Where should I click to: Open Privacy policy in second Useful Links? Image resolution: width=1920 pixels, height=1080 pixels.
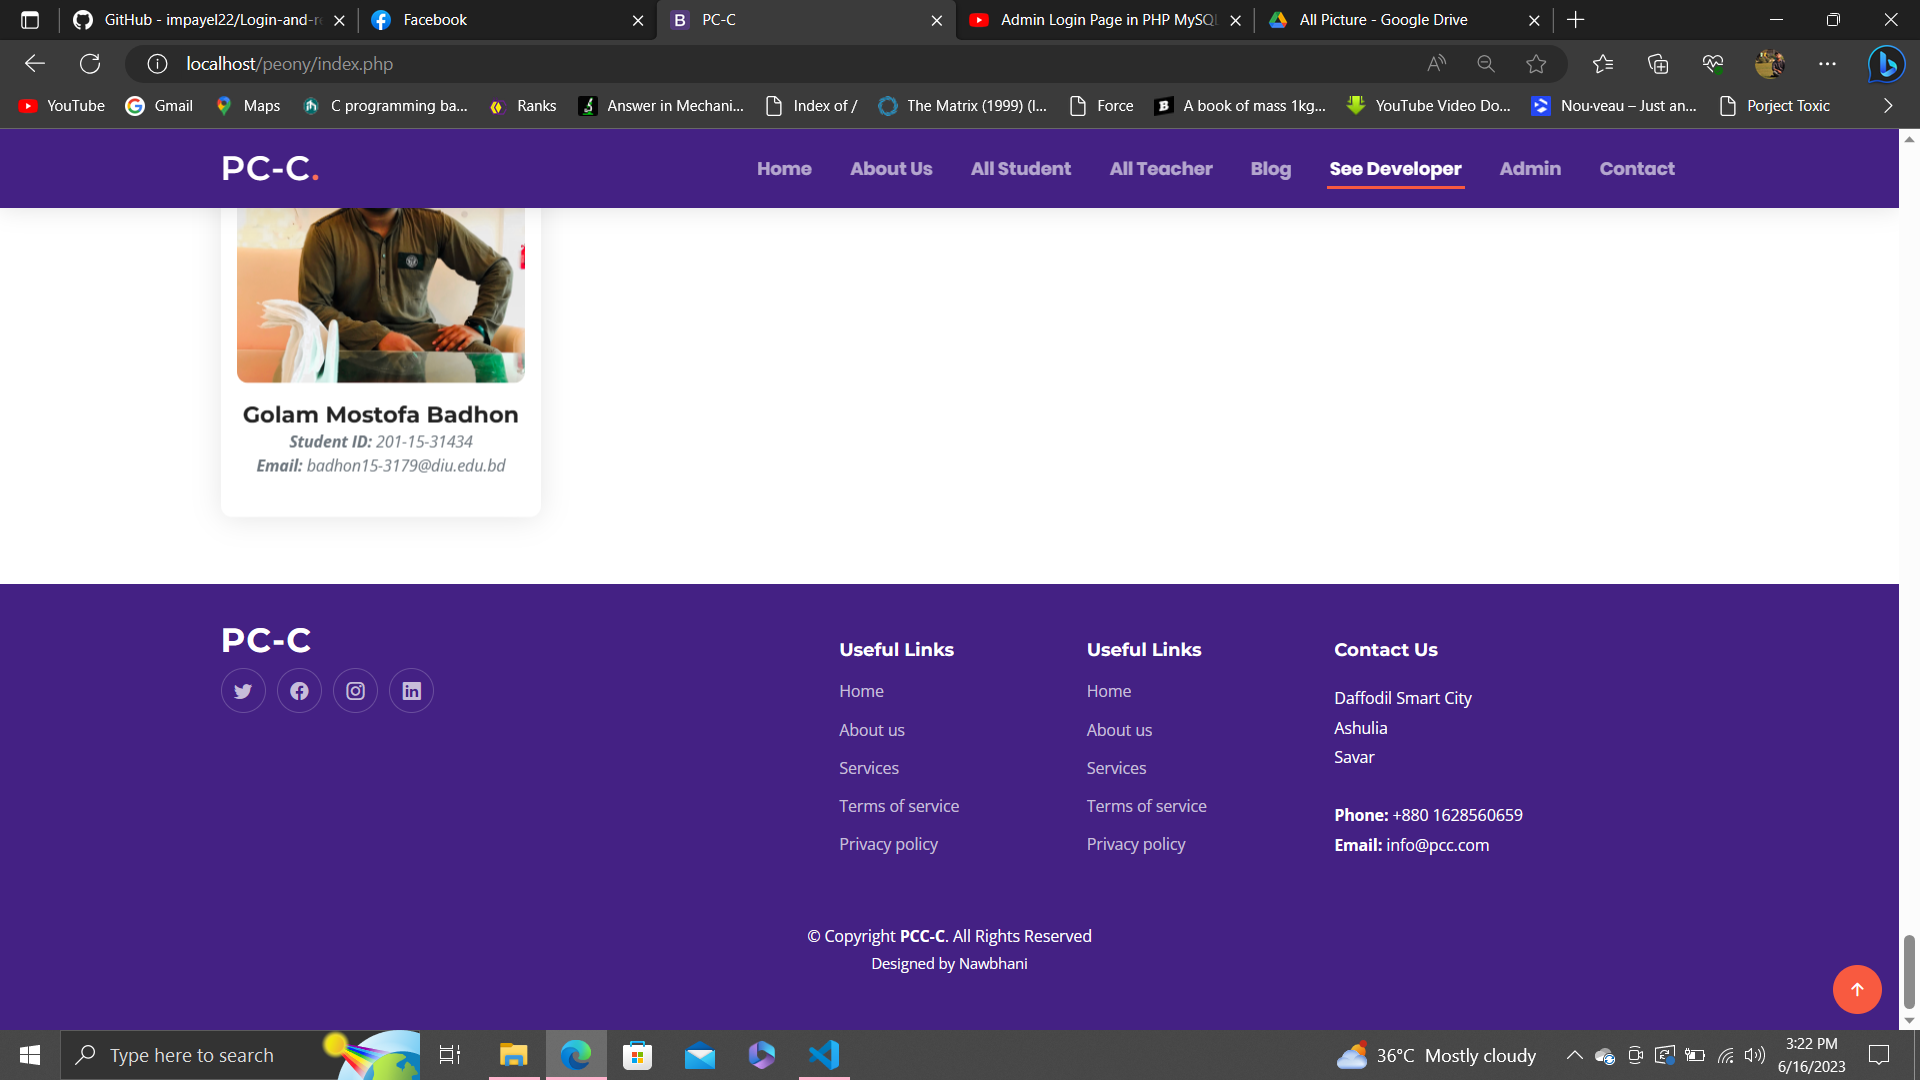[1135, 844]
